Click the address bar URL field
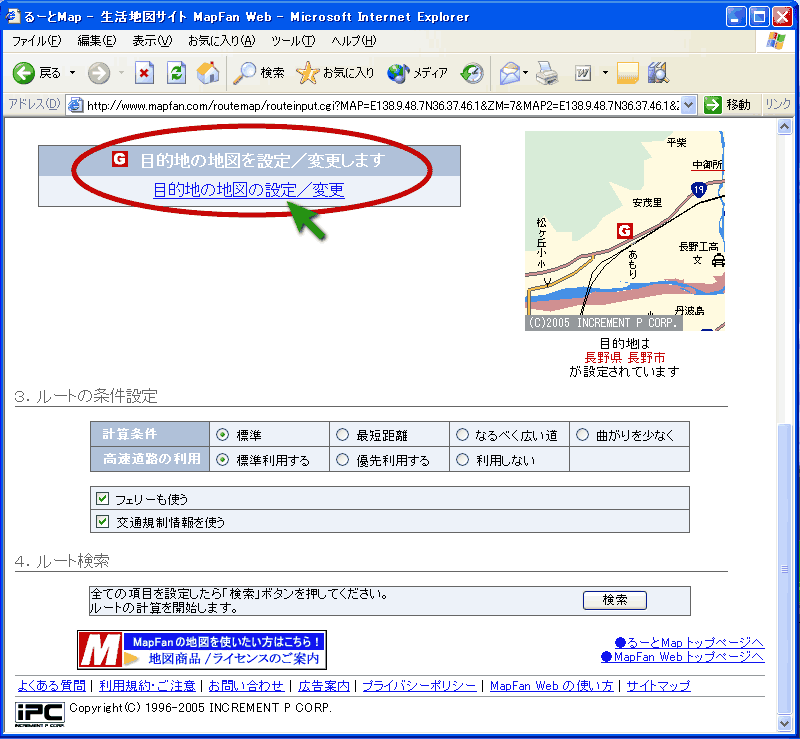800x739 pixels. click(383, 106)
